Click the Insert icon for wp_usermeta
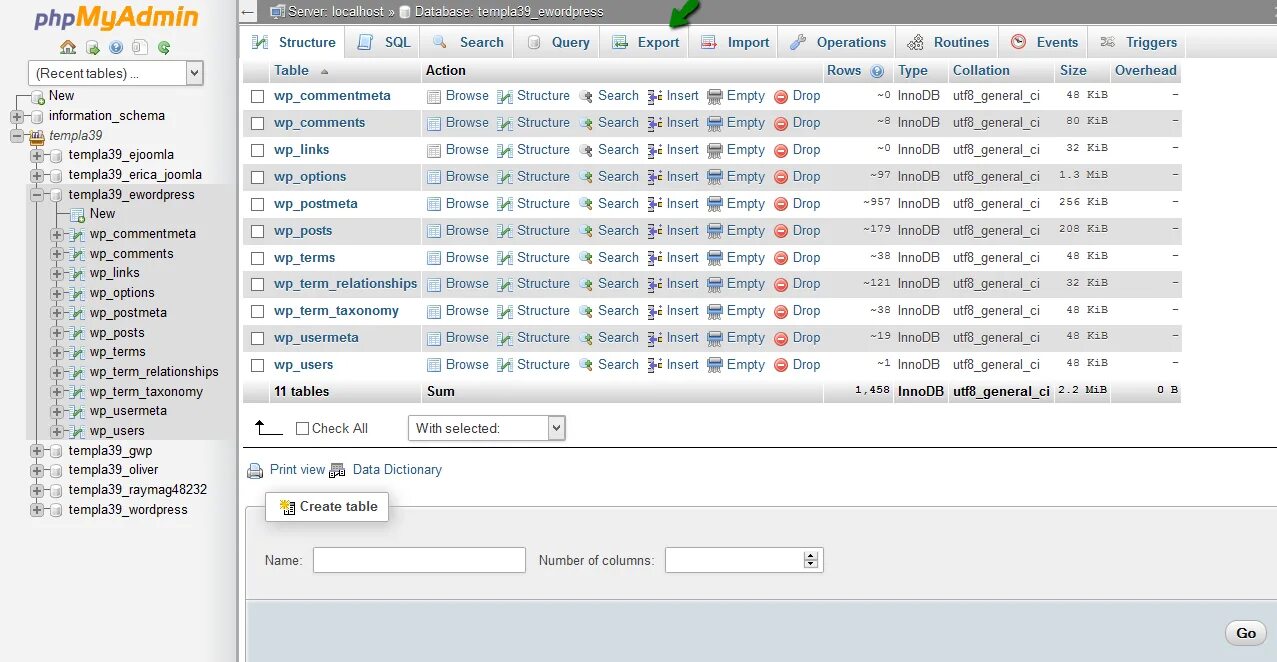This screenshot has height=662, width=1277. 655,338
